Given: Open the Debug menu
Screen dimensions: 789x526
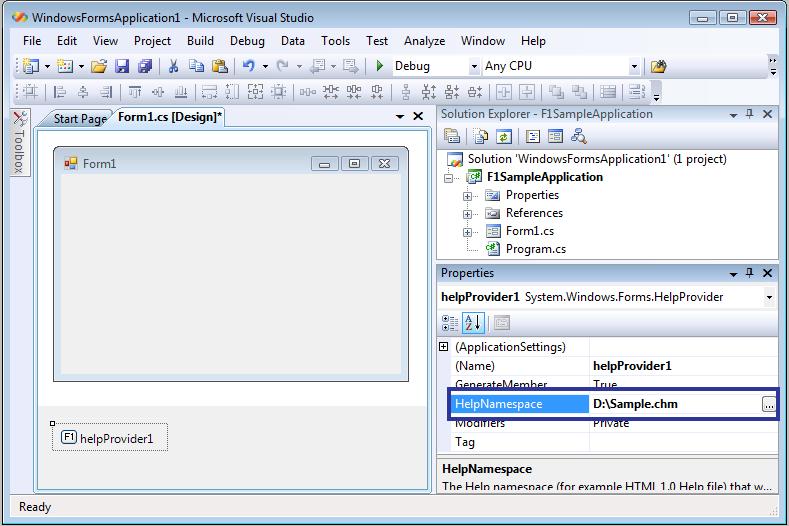Looking at the screenshot, I should [247, 41].
